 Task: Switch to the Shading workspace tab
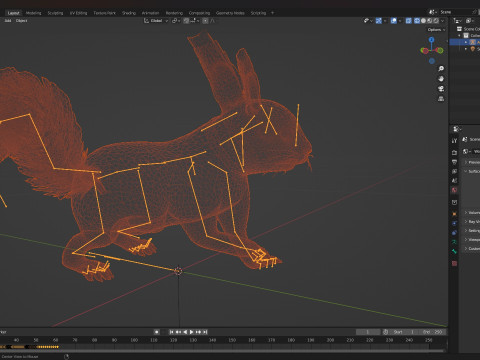tap(129, 13)
